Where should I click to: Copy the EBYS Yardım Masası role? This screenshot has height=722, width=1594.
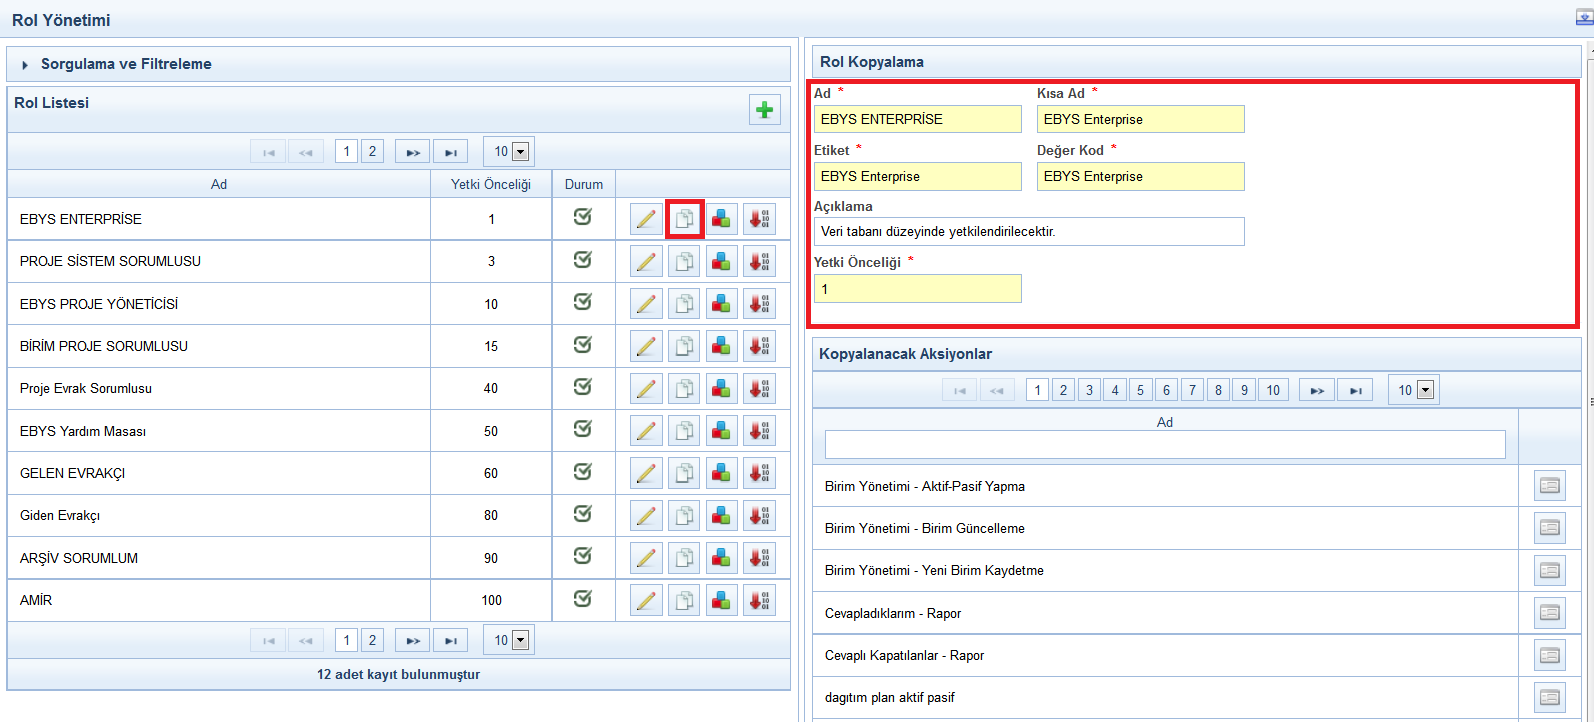click(x=685, y=431)
